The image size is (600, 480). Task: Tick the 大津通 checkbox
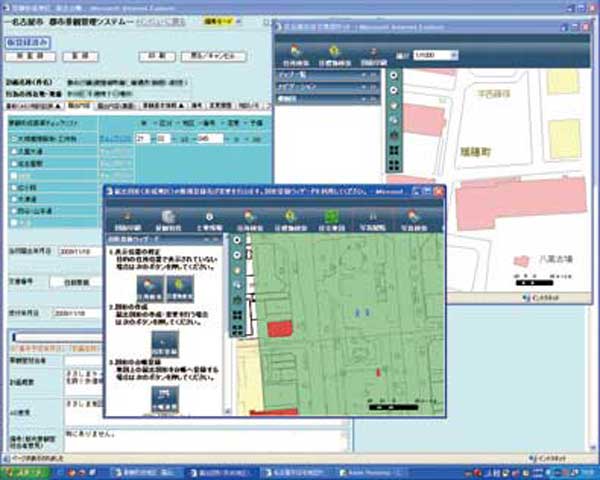click(14, 199)
